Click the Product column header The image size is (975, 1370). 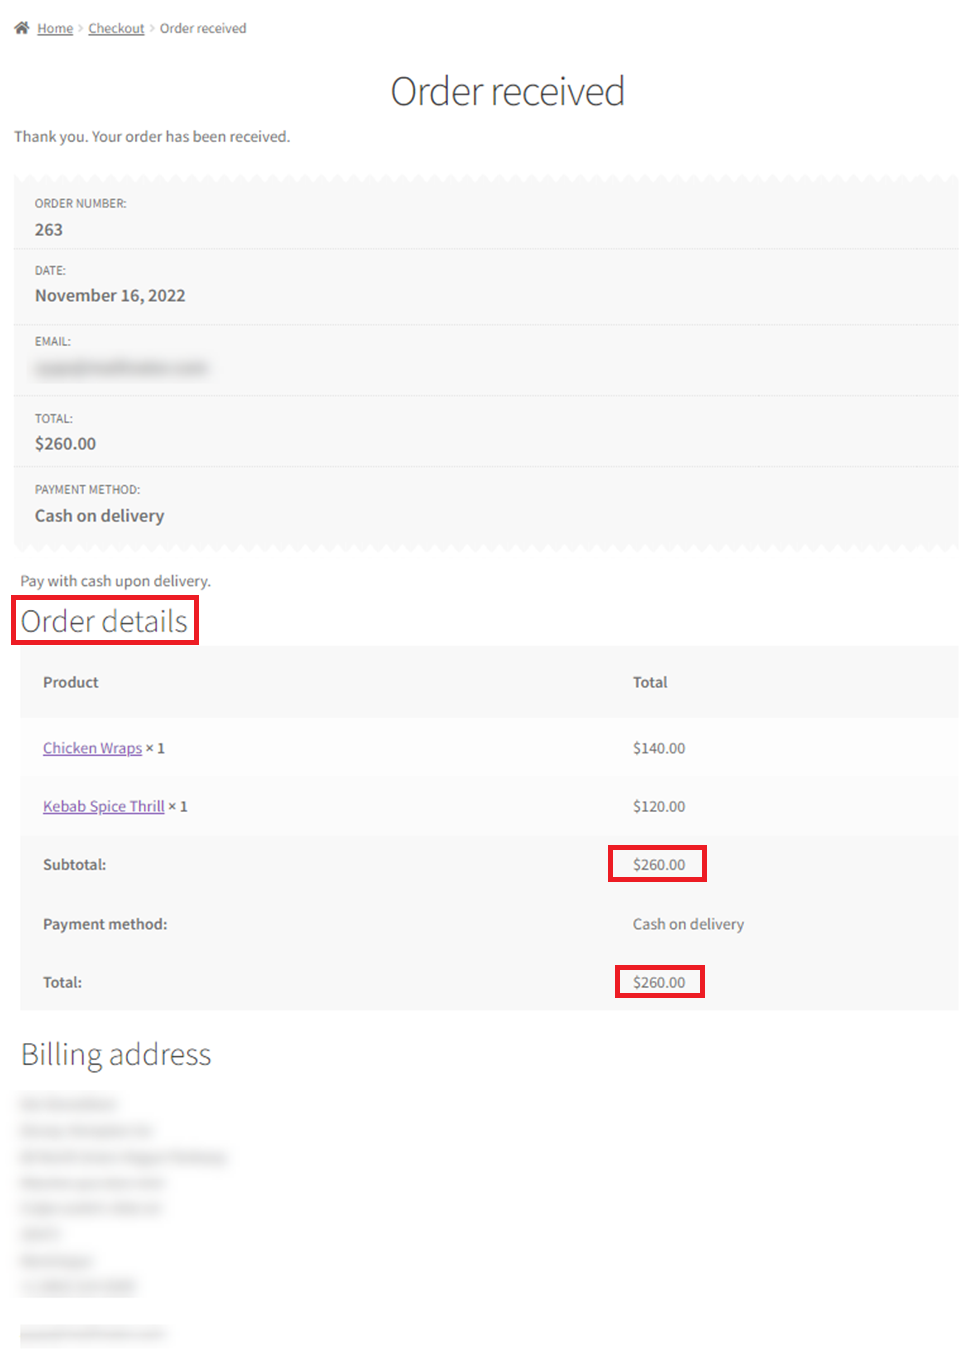point(71,682)
